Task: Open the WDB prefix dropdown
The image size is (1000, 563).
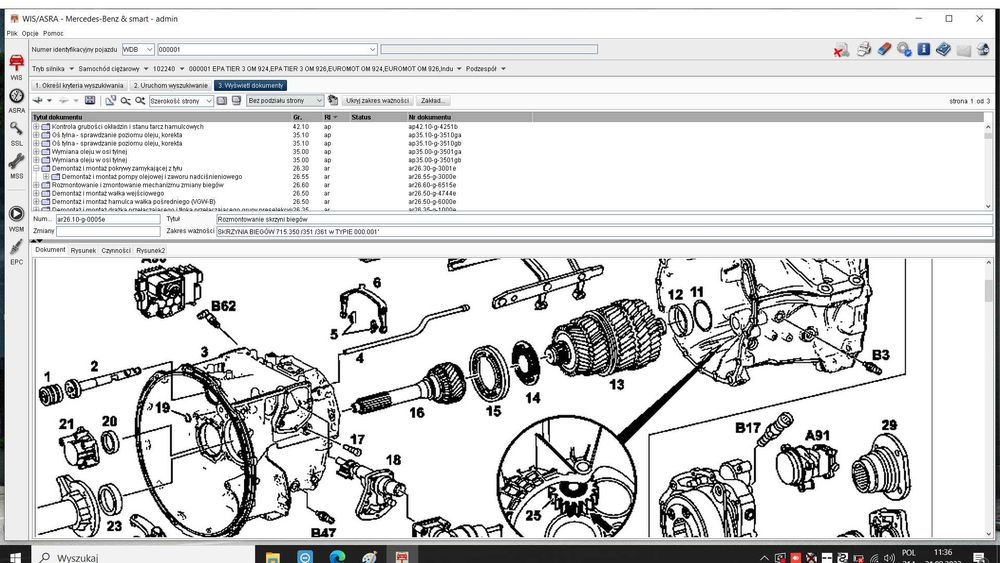Action: (x=138, y=49)
